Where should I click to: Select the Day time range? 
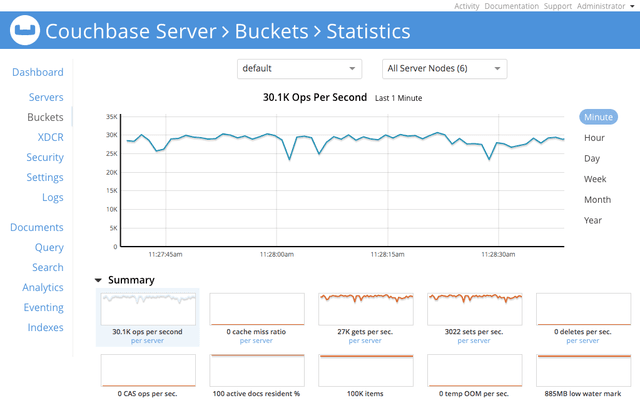[x=592, y=159]
